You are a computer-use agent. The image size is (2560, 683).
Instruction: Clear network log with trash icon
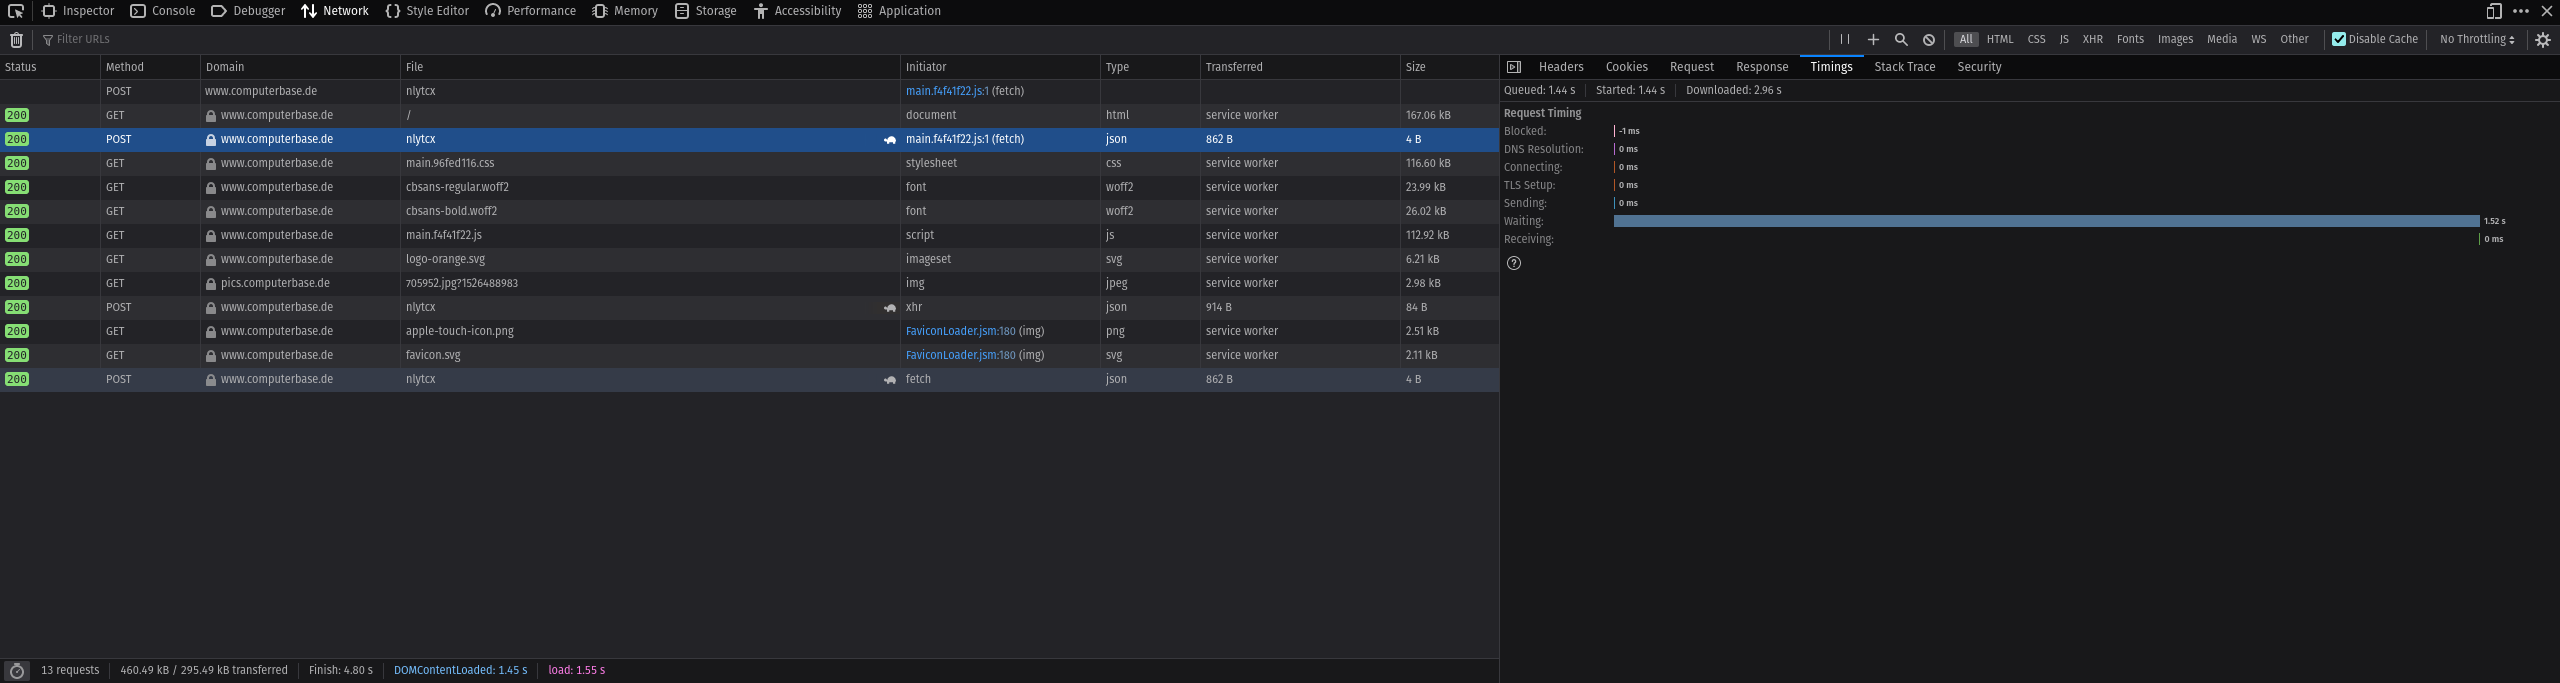click(17, 40)
